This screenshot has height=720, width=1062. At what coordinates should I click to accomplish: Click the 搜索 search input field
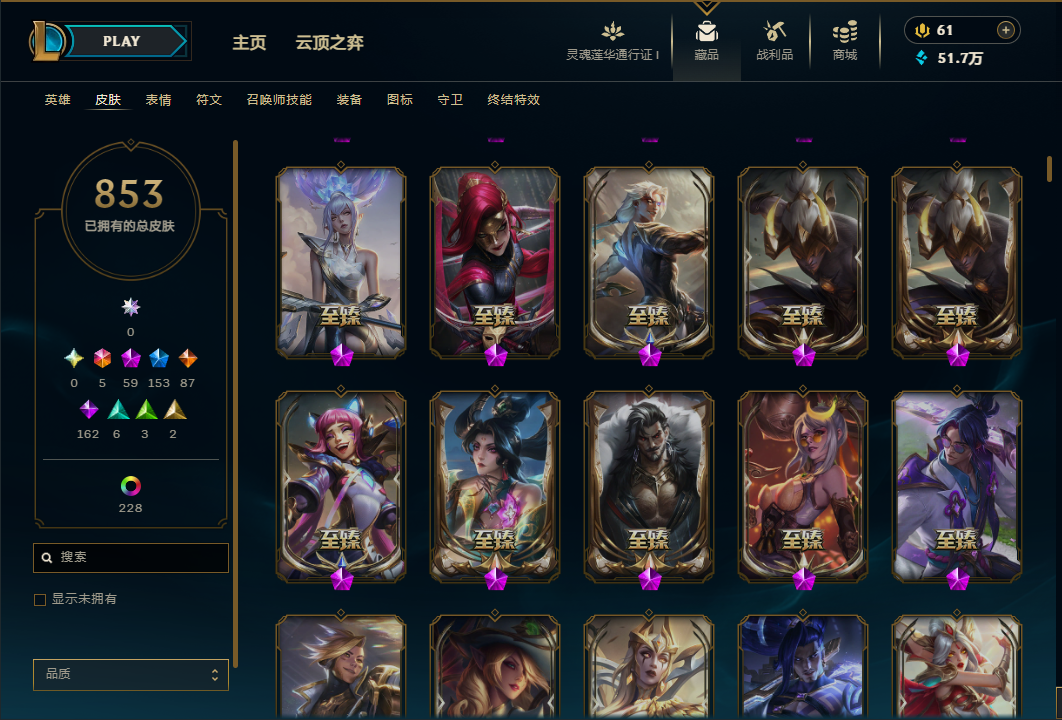(131, 557)
